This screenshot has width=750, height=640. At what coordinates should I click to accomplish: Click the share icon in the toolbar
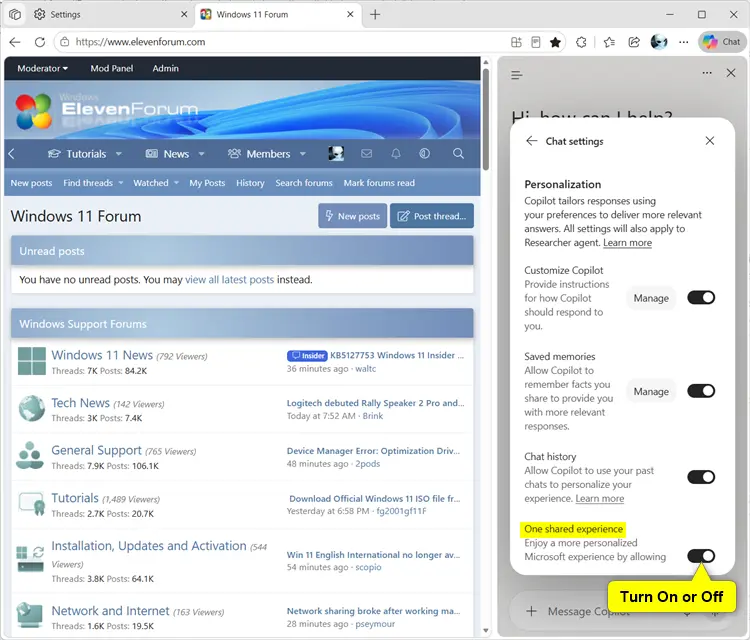[634, 42]
